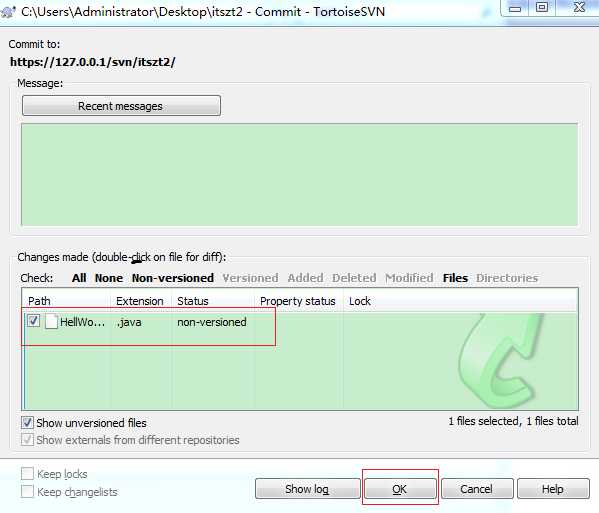Viewport: 599px width, 513px height.
Task: Click the HelloWorld java file icon
Action: (x=51, y=322)
